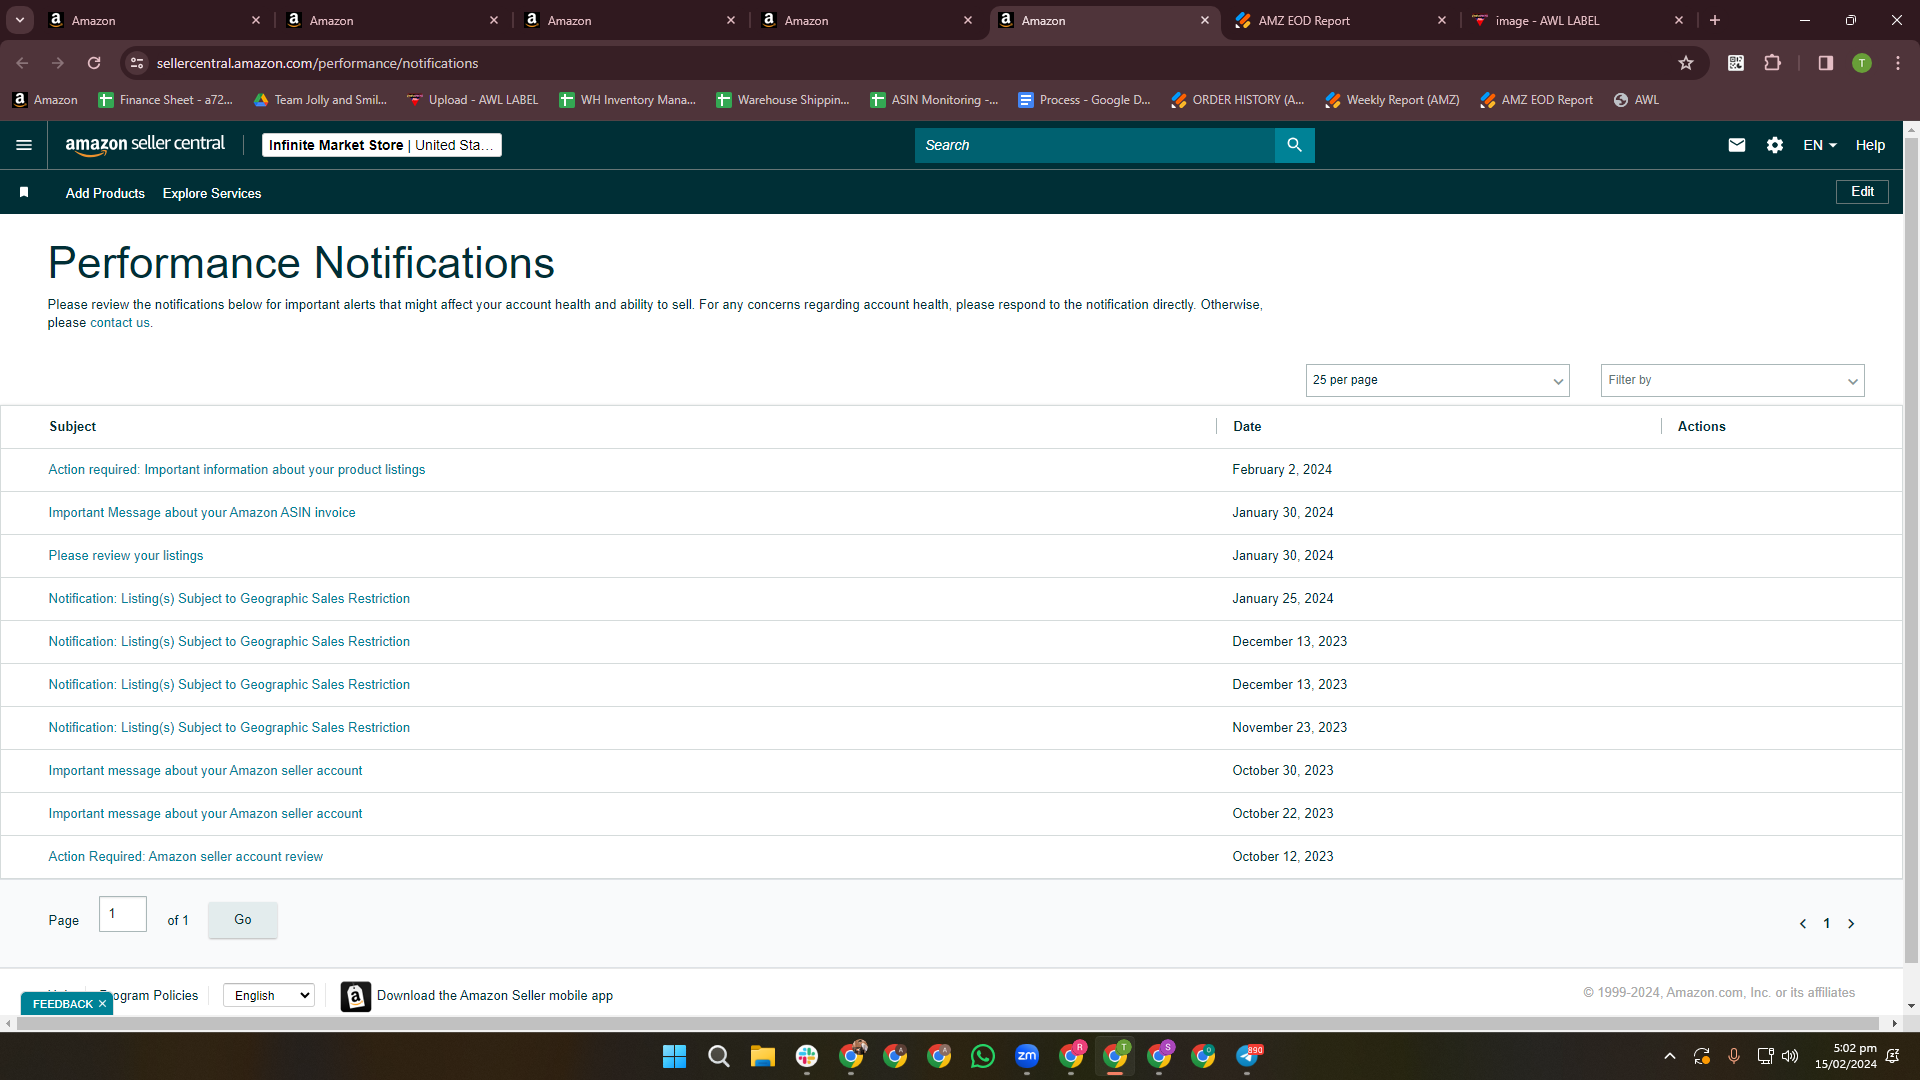1920x1080 pixels.
Task: Switch to the AMZ EOD Report tab
Action: click(1340, 20)
